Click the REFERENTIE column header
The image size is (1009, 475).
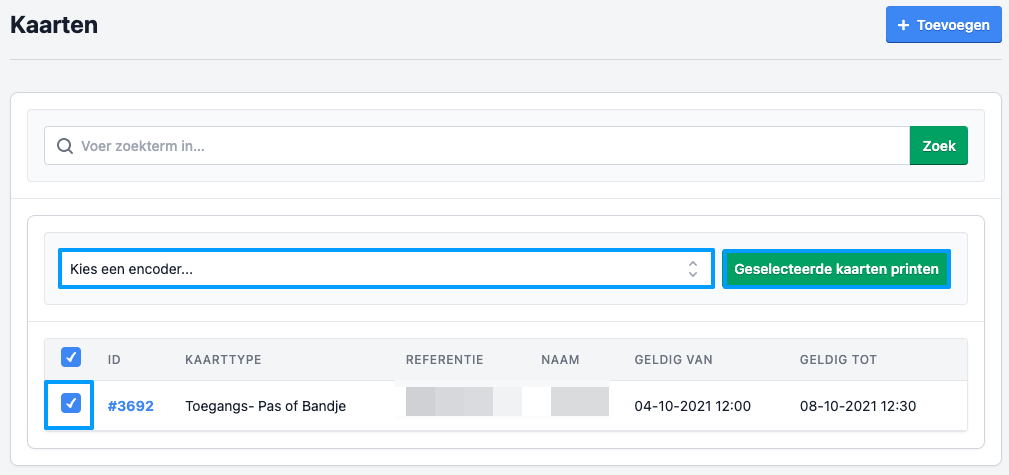[x=445, y=360]
